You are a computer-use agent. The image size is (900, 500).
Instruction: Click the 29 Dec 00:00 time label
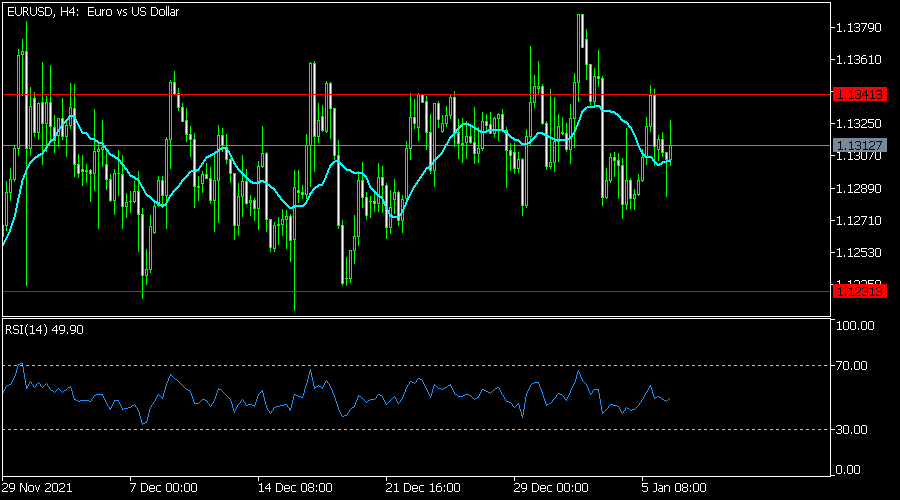[551, 488]
